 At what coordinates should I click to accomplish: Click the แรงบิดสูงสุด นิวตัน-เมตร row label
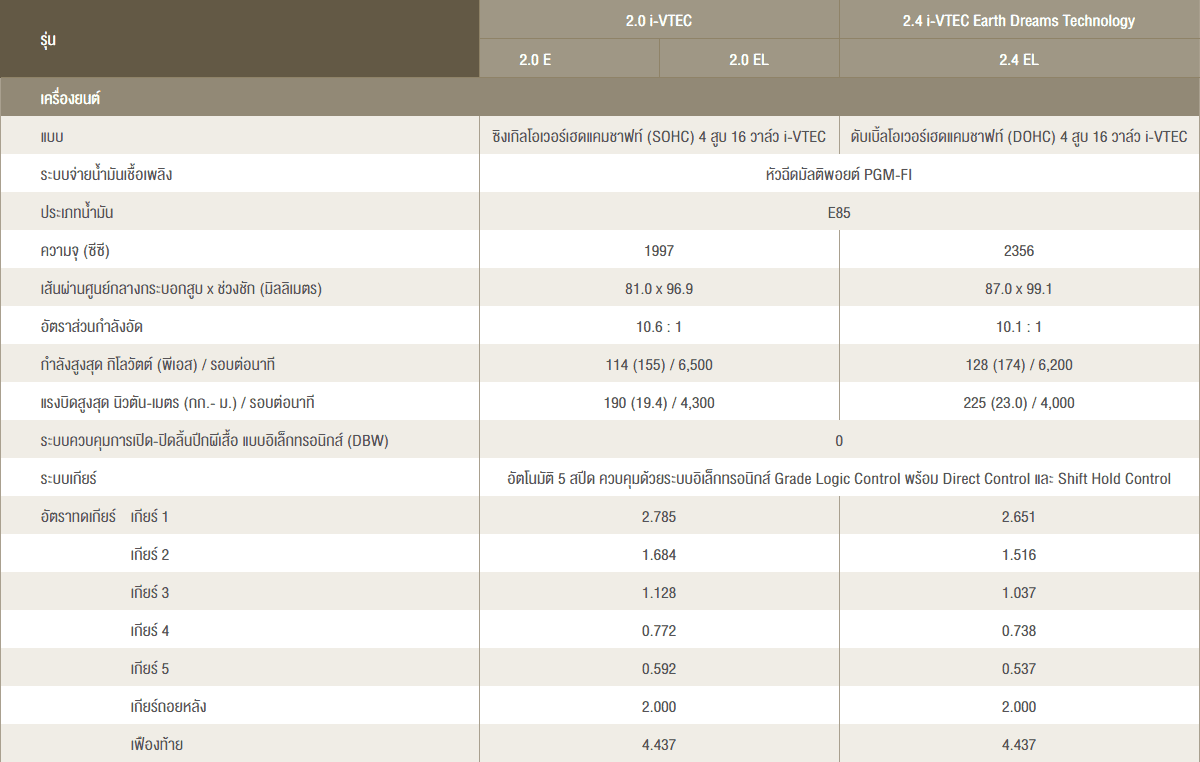(x=178, y=402)
